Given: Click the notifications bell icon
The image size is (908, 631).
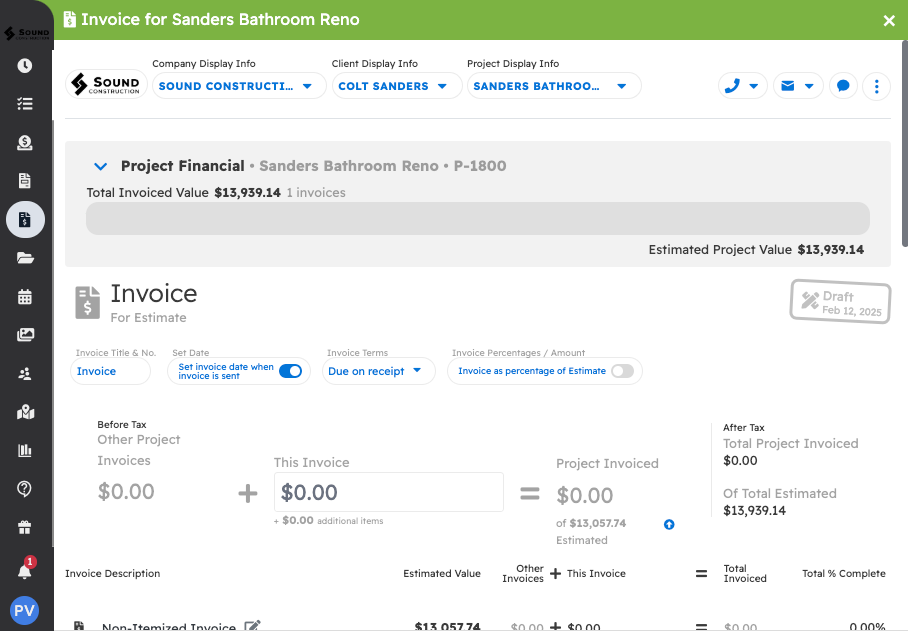Looking at the screenshot, I should [x=25, y=571].
